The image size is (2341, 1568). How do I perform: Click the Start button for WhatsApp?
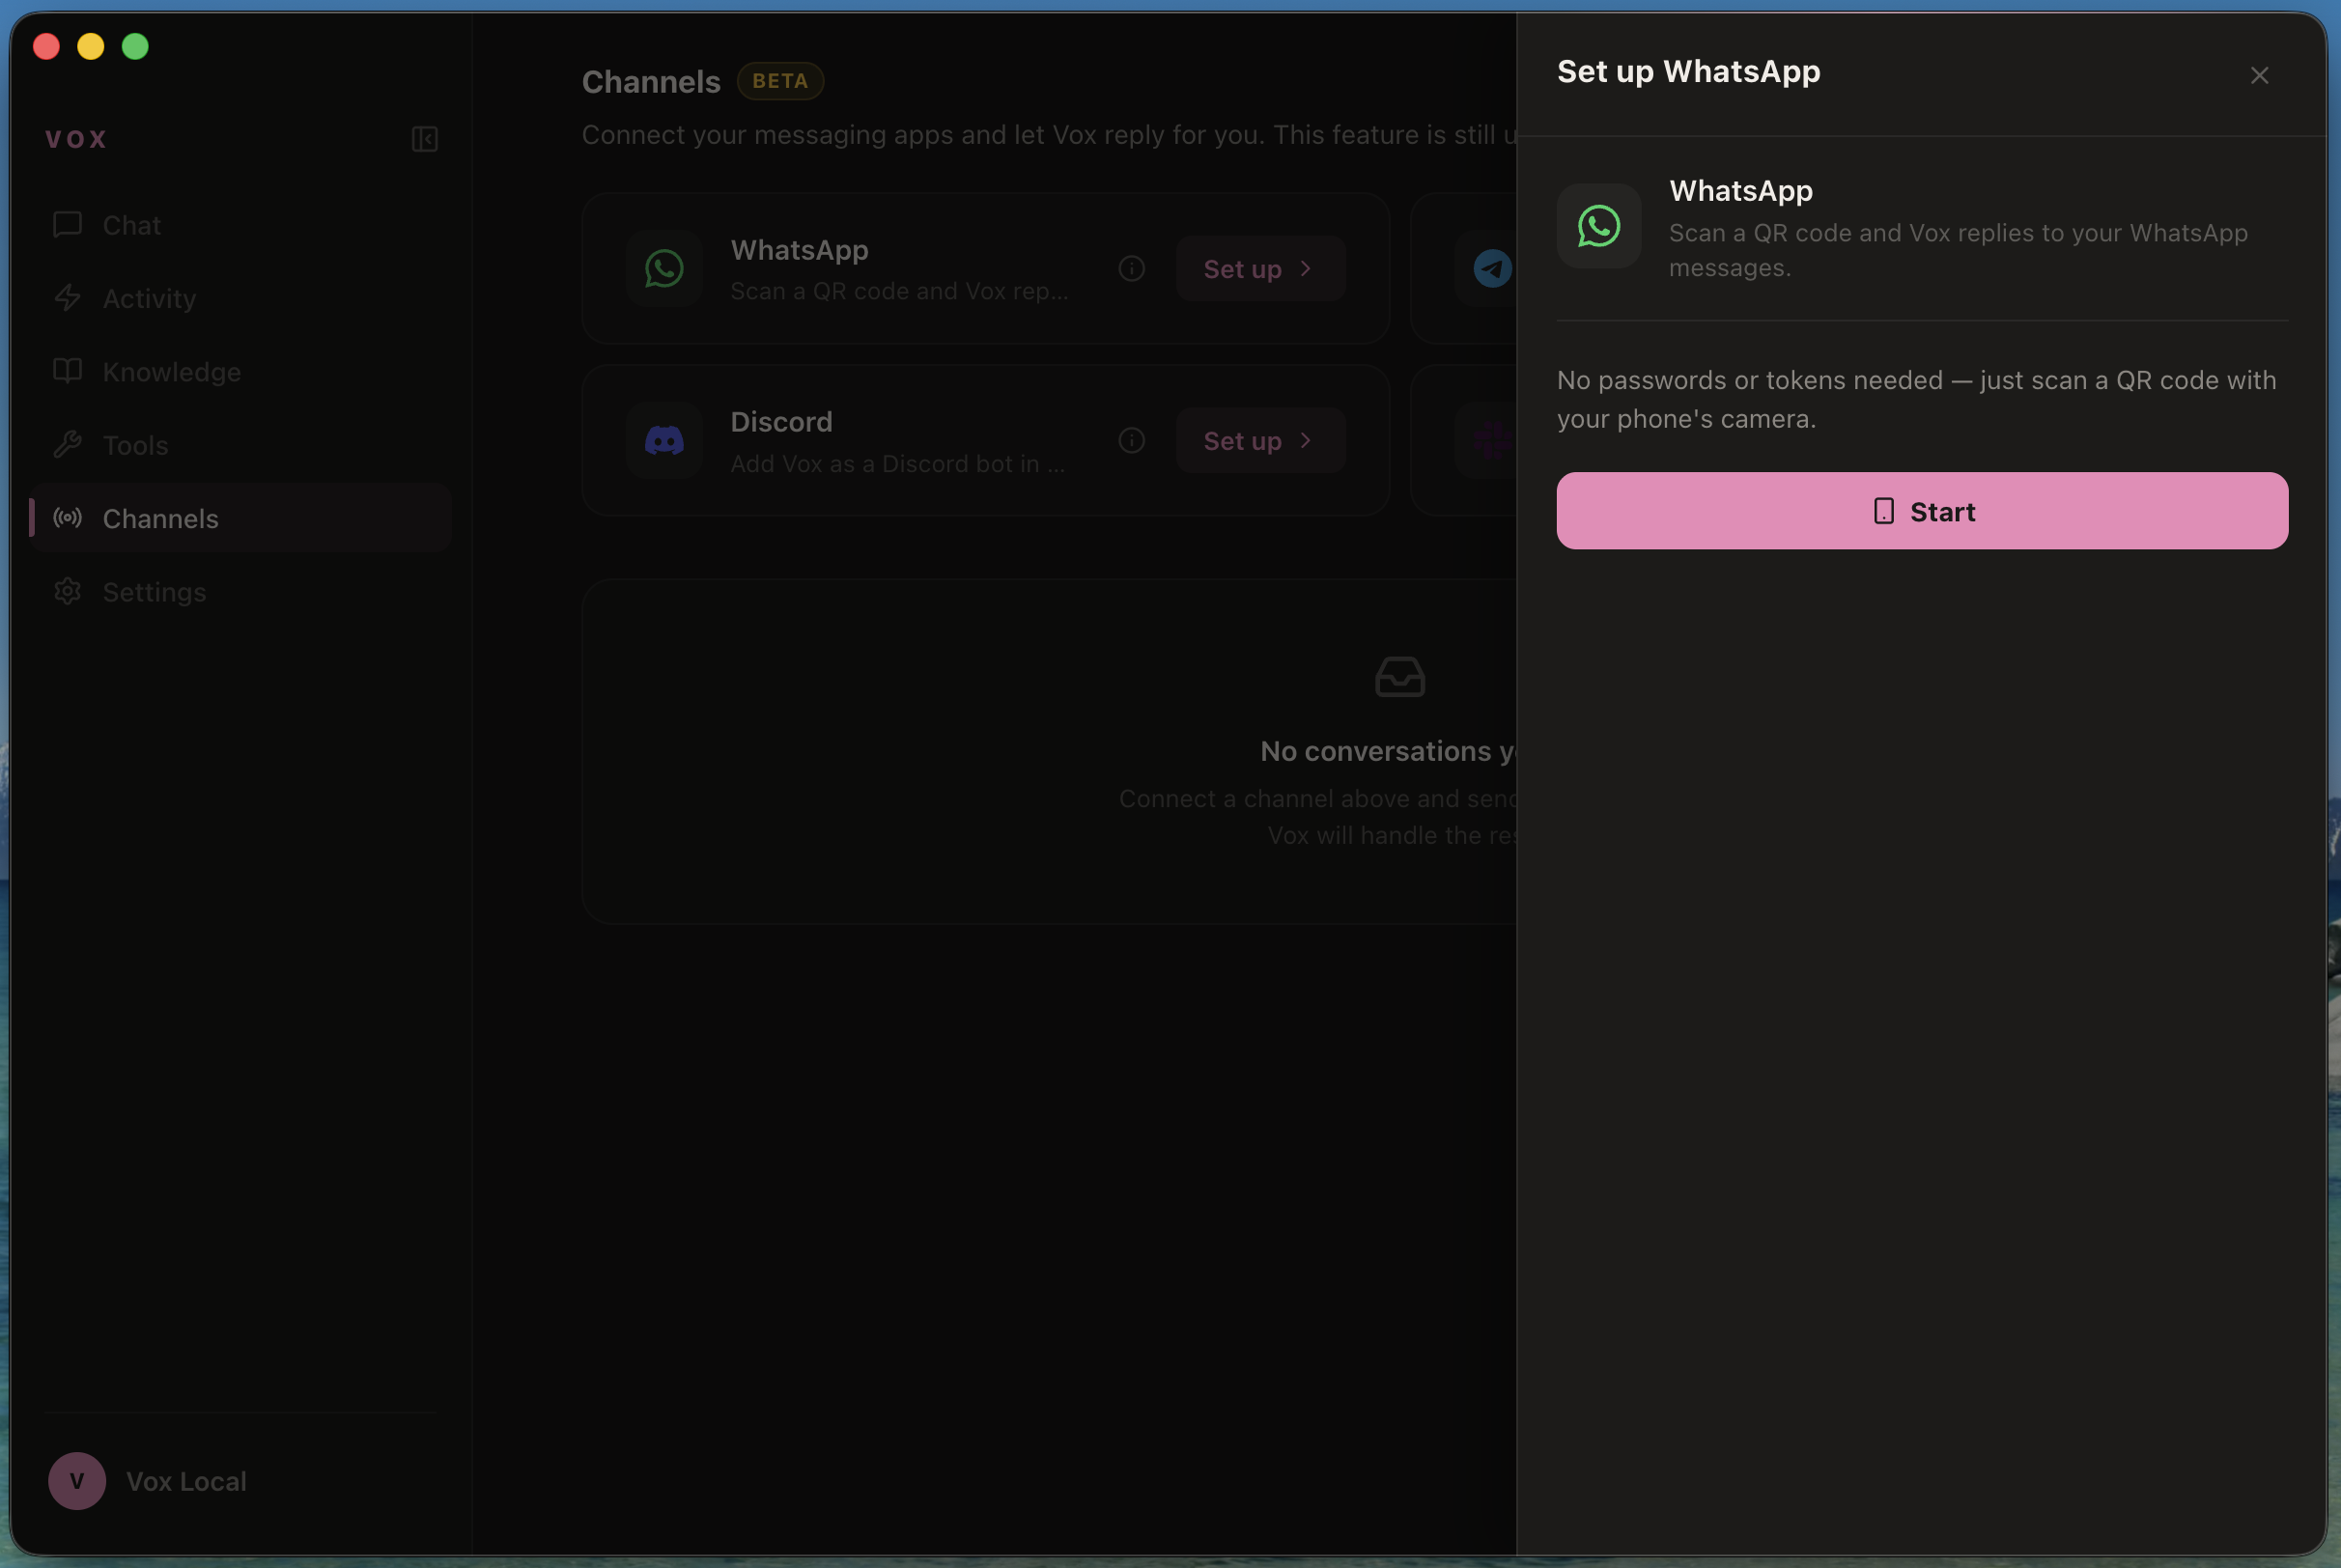pyautogui.click(x=1921, y=511)
